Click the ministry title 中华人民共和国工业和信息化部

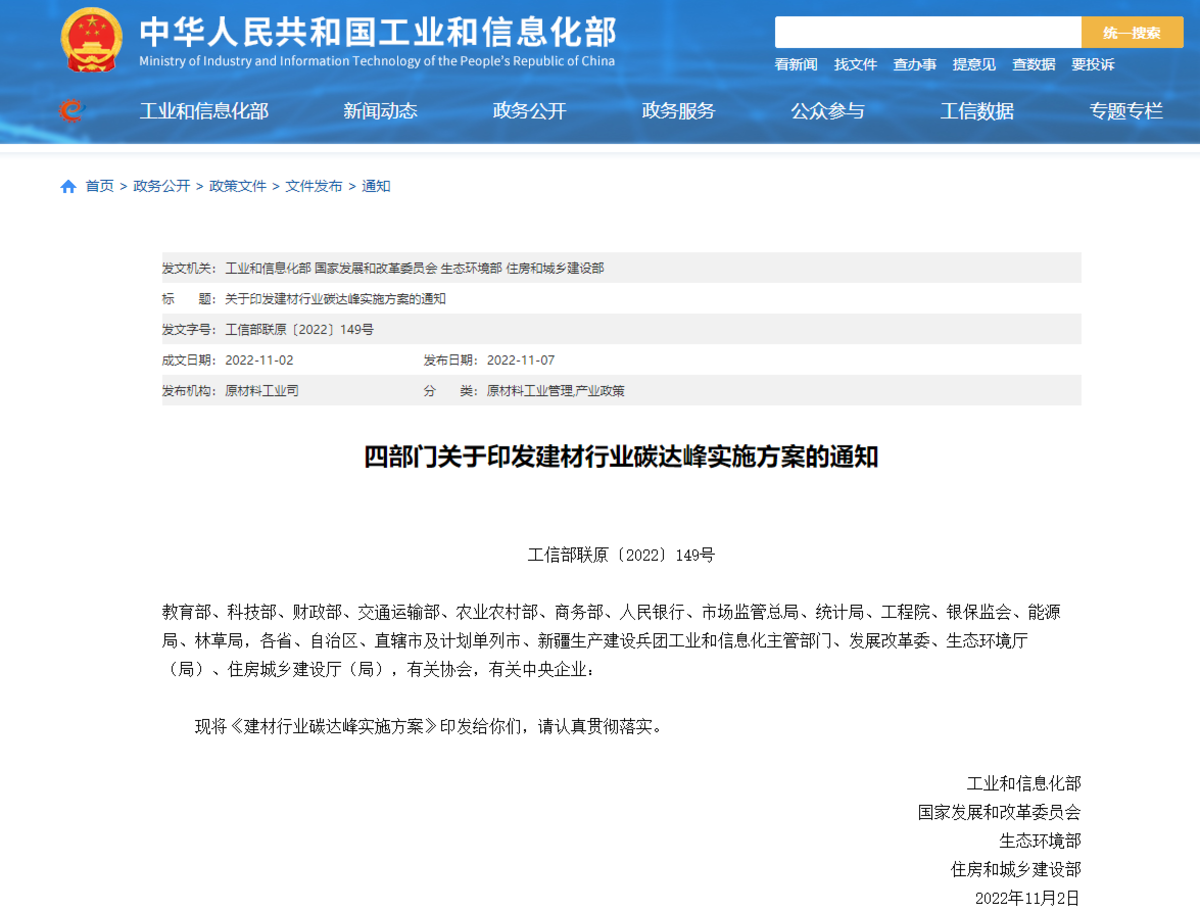click(x=378, y=31)
